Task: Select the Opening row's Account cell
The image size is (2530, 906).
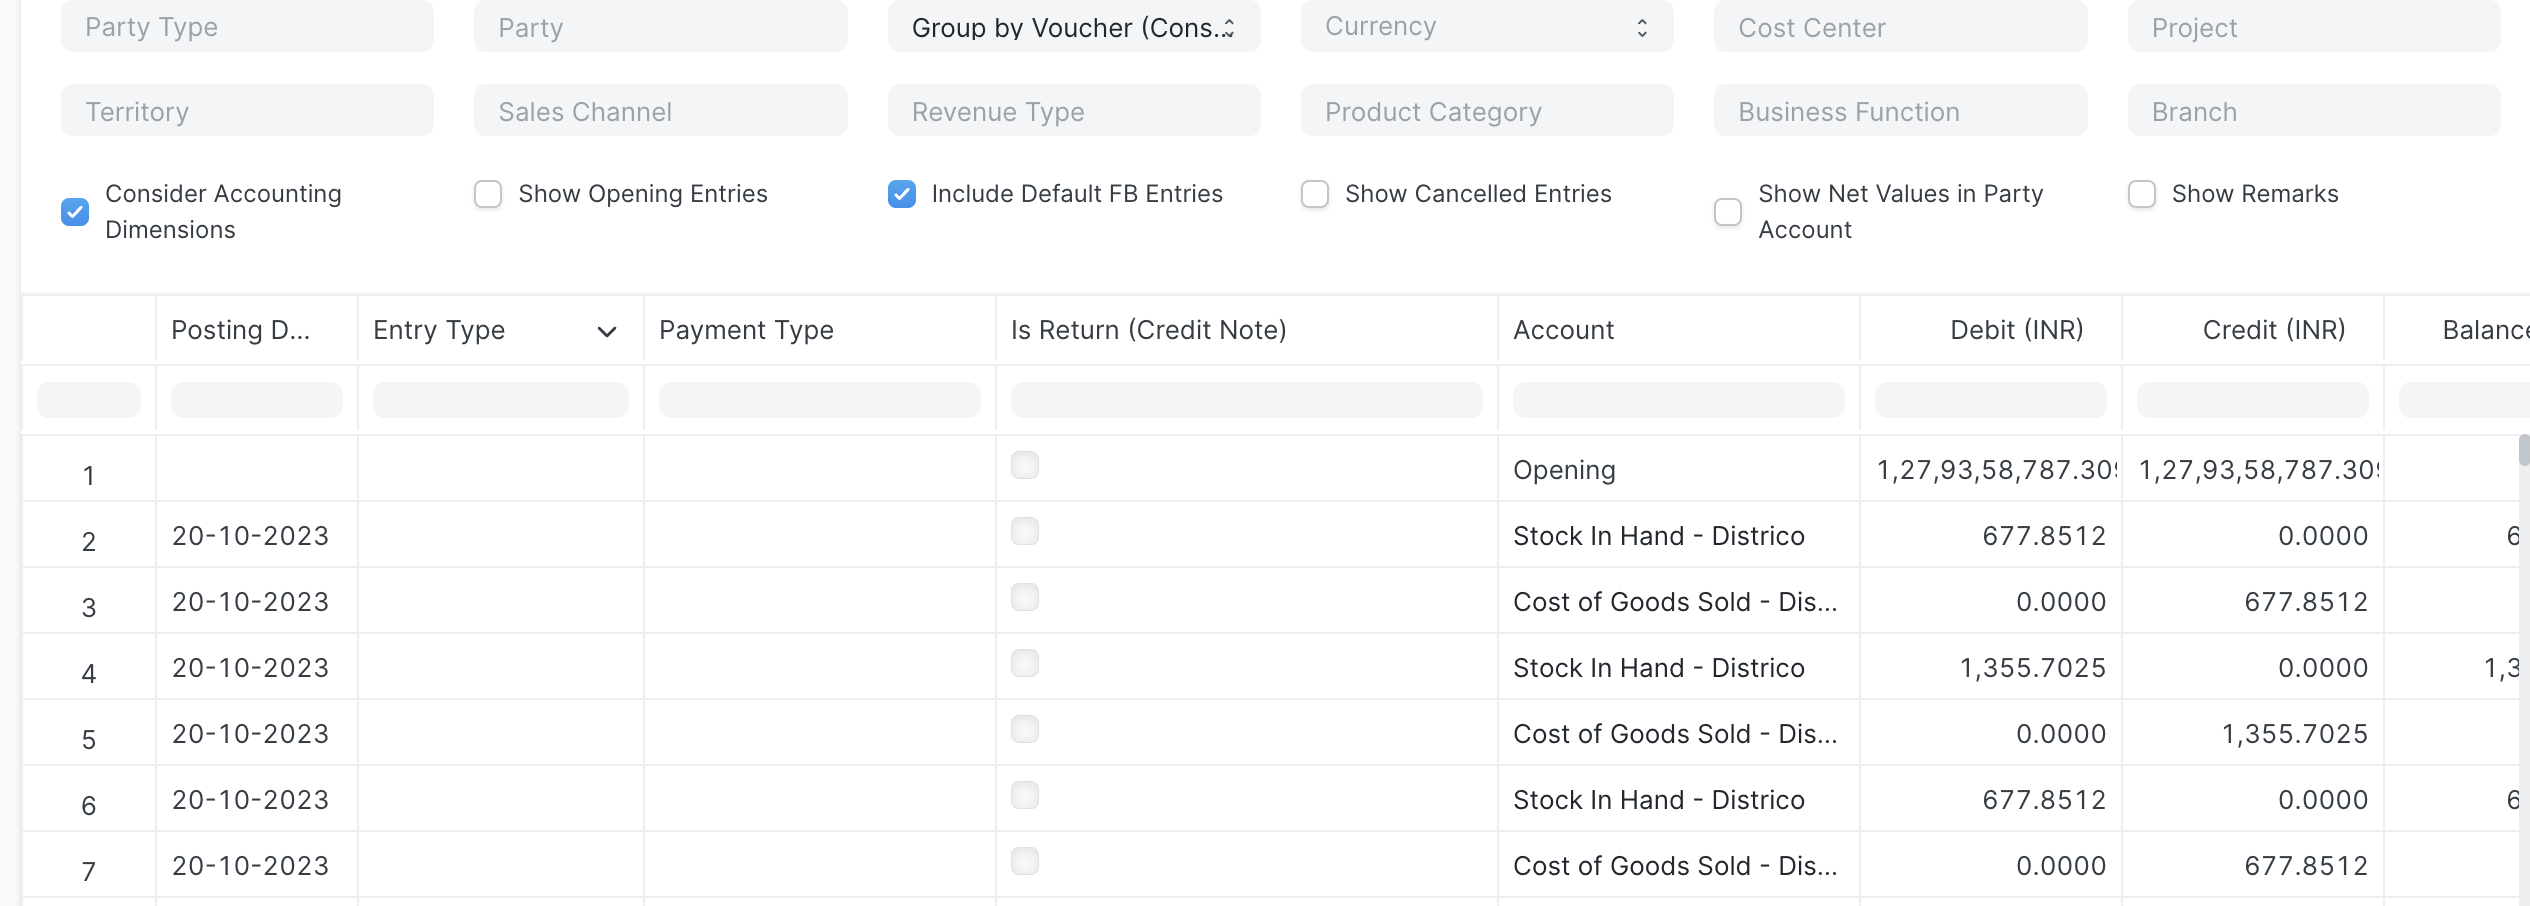Action: click(1678, 469)
